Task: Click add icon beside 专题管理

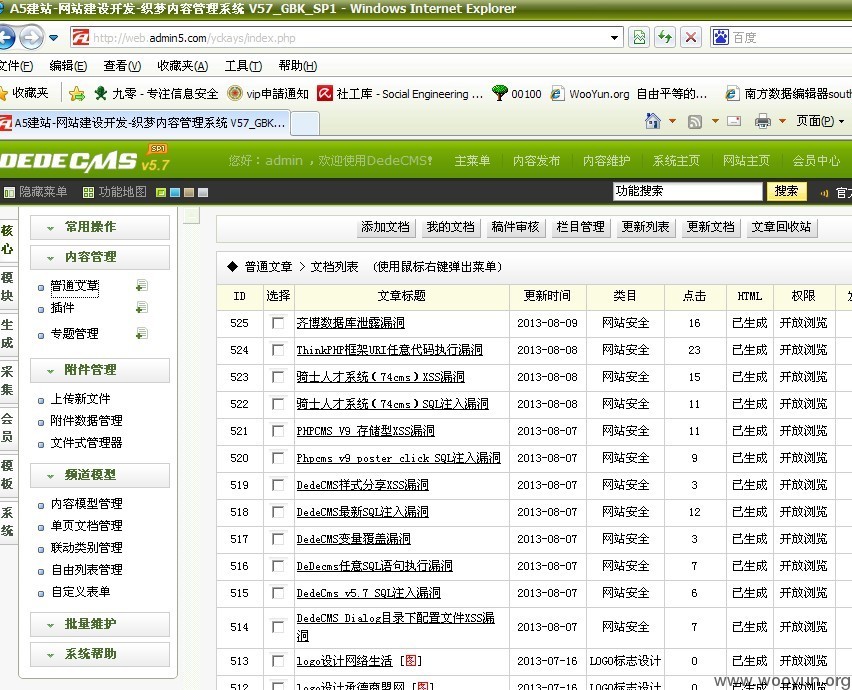Action: 142,333
